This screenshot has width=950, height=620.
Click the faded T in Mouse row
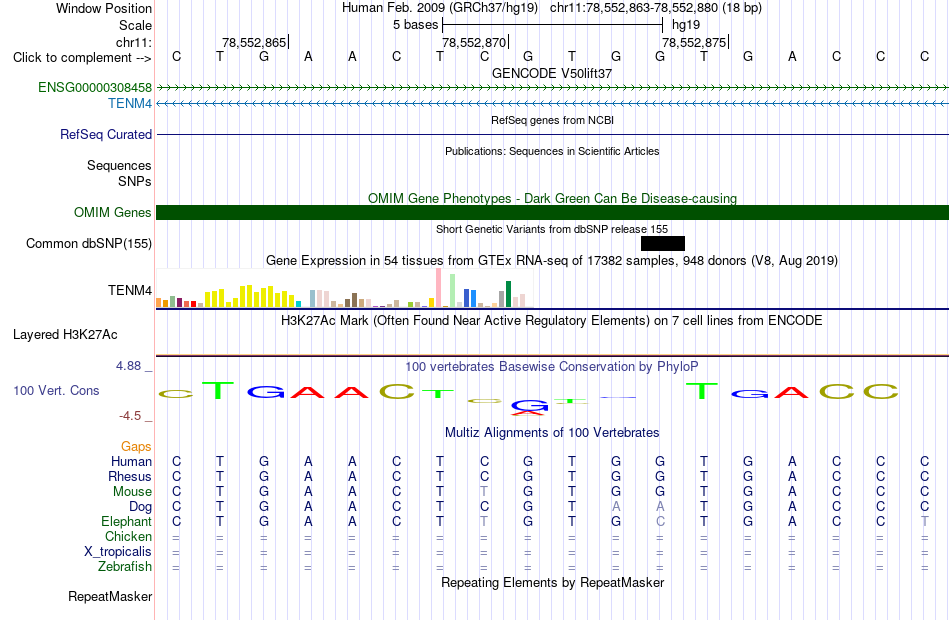483,492
